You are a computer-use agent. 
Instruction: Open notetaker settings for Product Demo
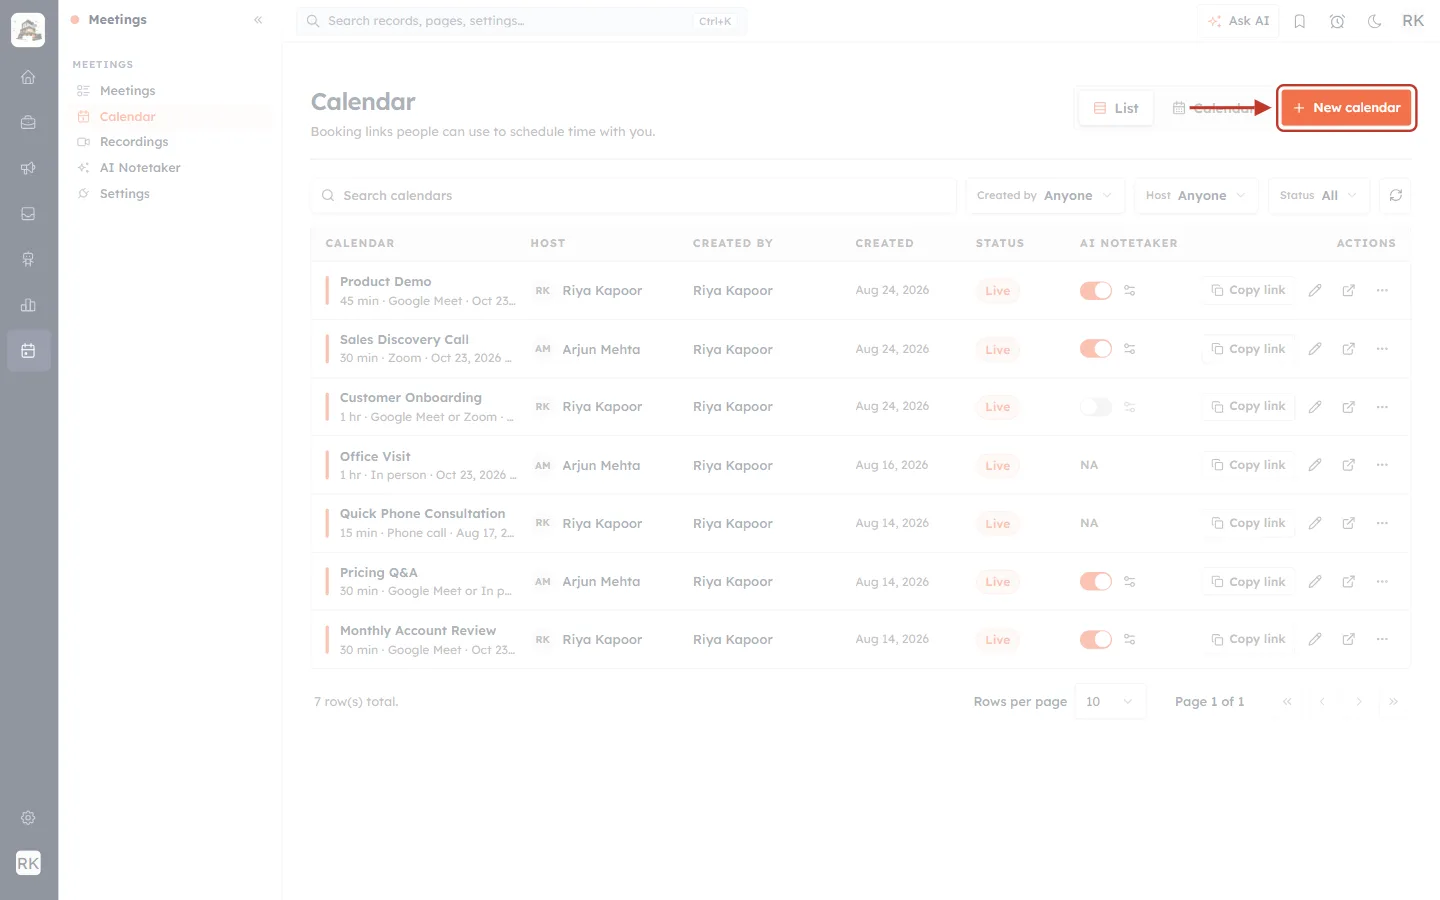coord(1130,290)
